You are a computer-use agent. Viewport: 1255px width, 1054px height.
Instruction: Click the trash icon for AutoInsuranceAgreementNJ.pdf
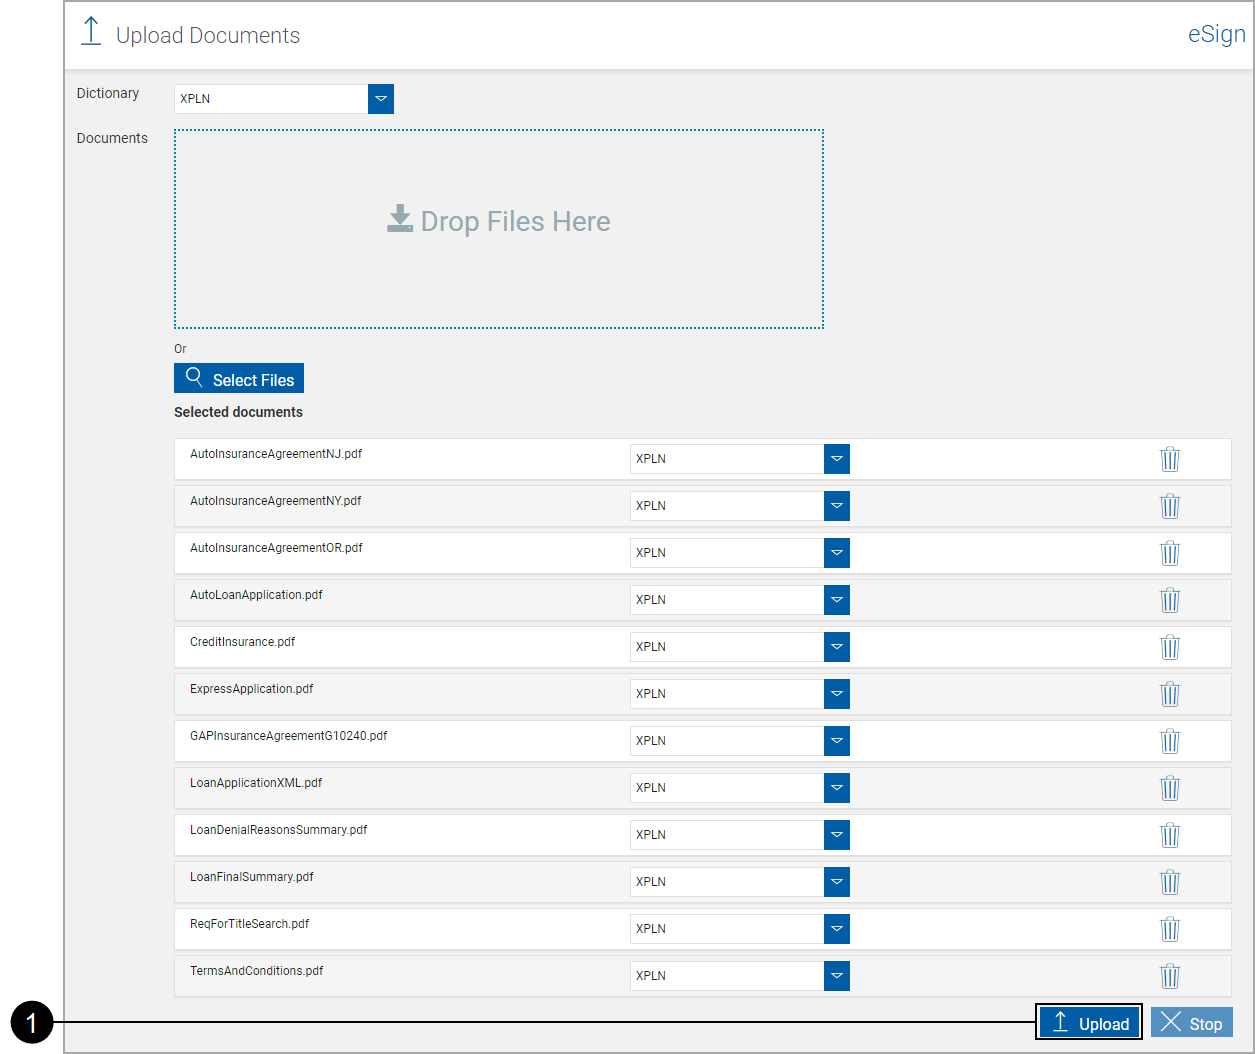[x=1170, y=459]
